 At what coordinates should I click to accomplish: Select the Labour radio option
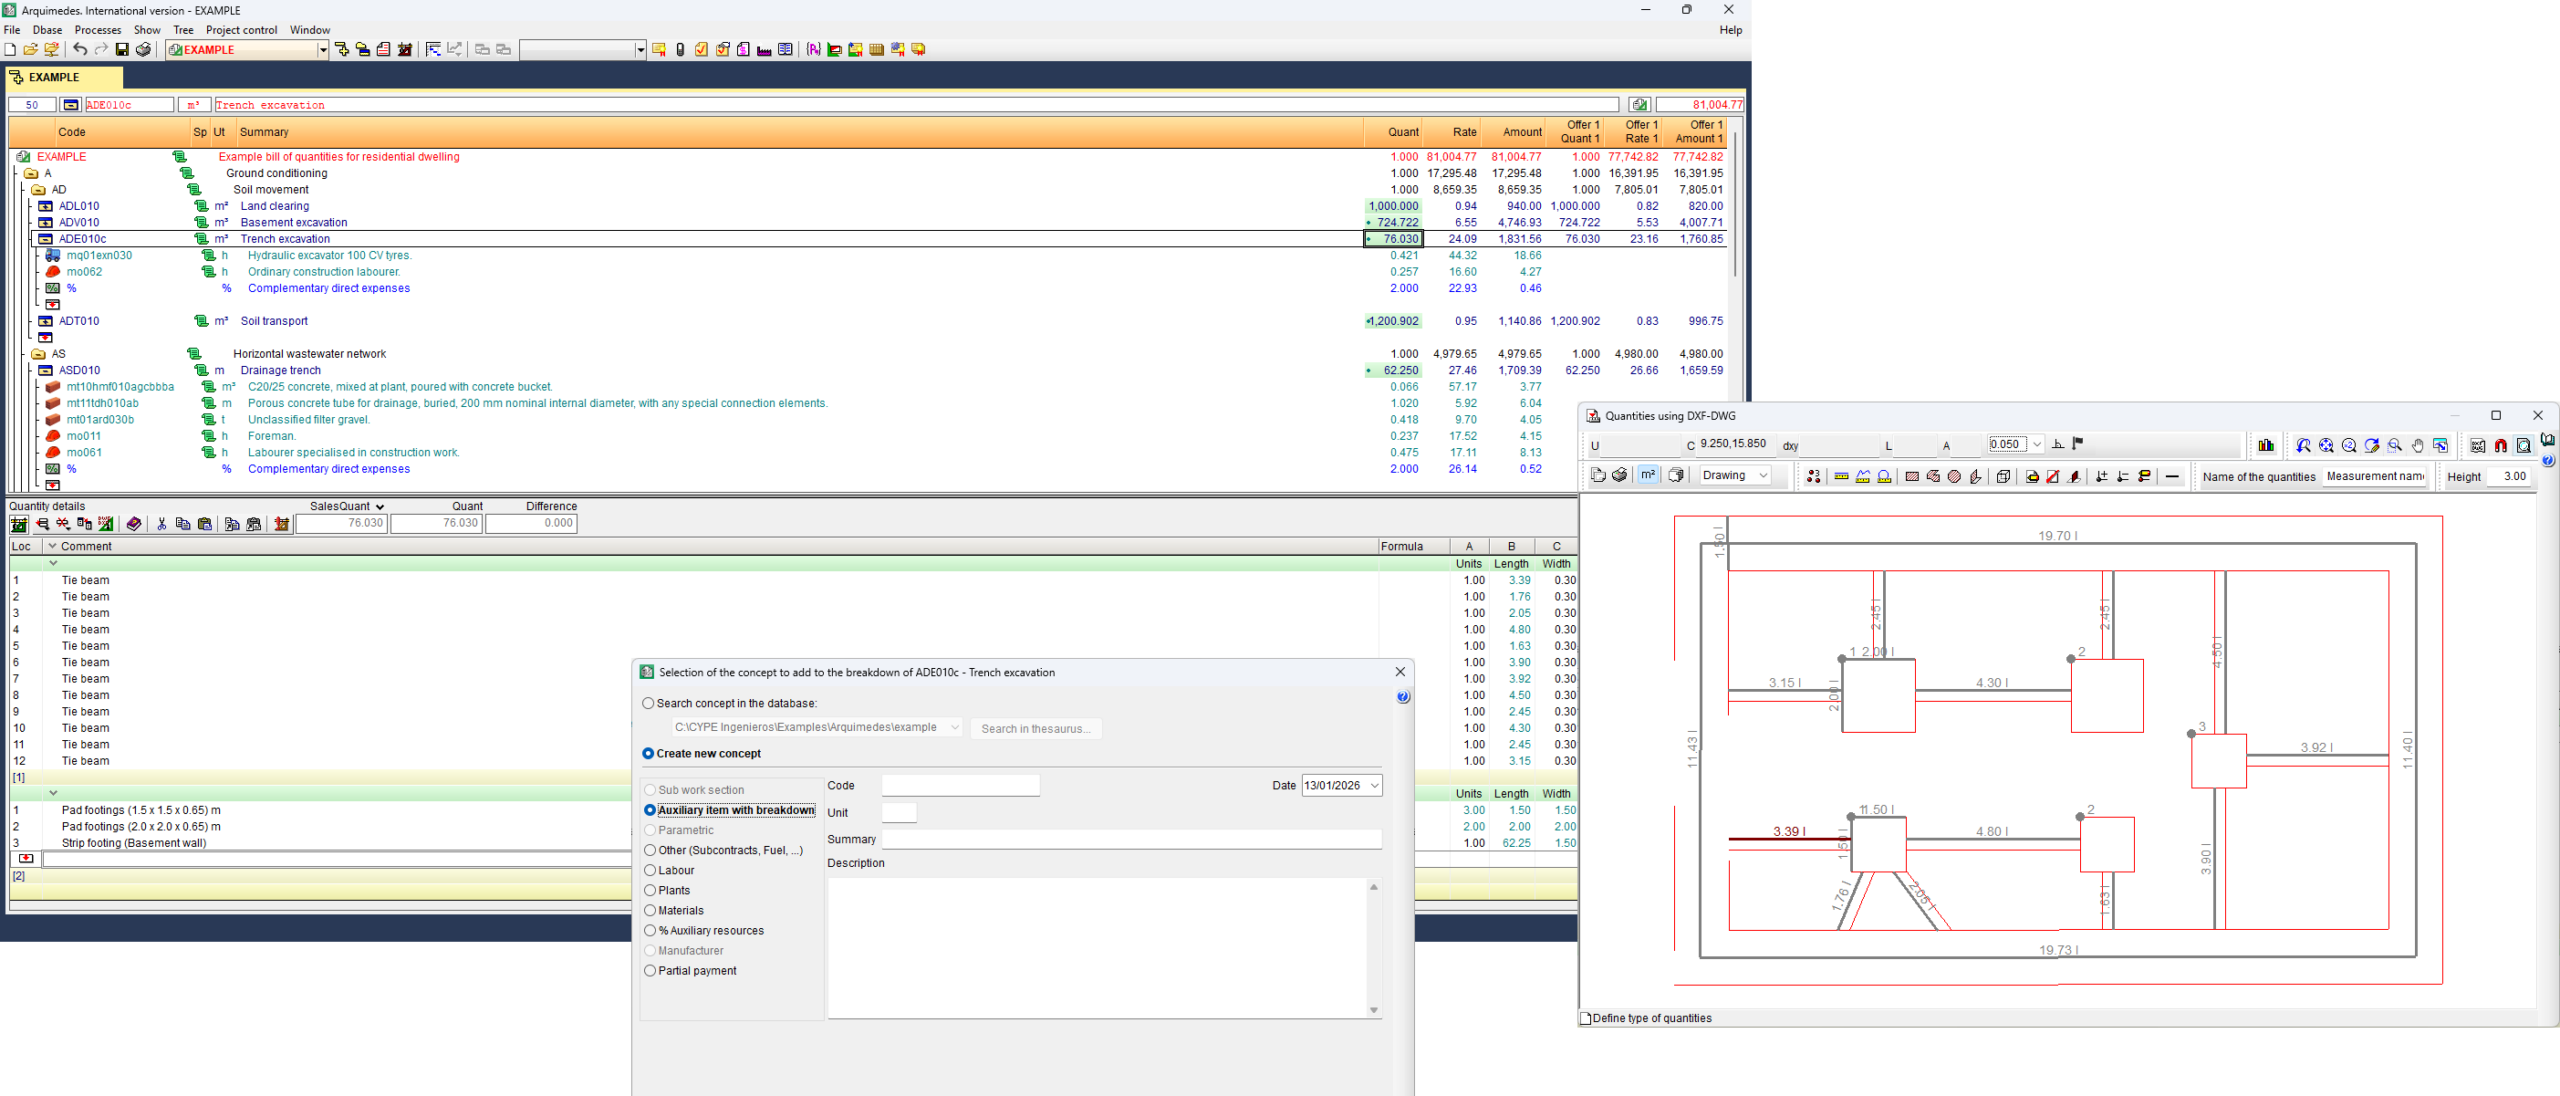(650, 871)
